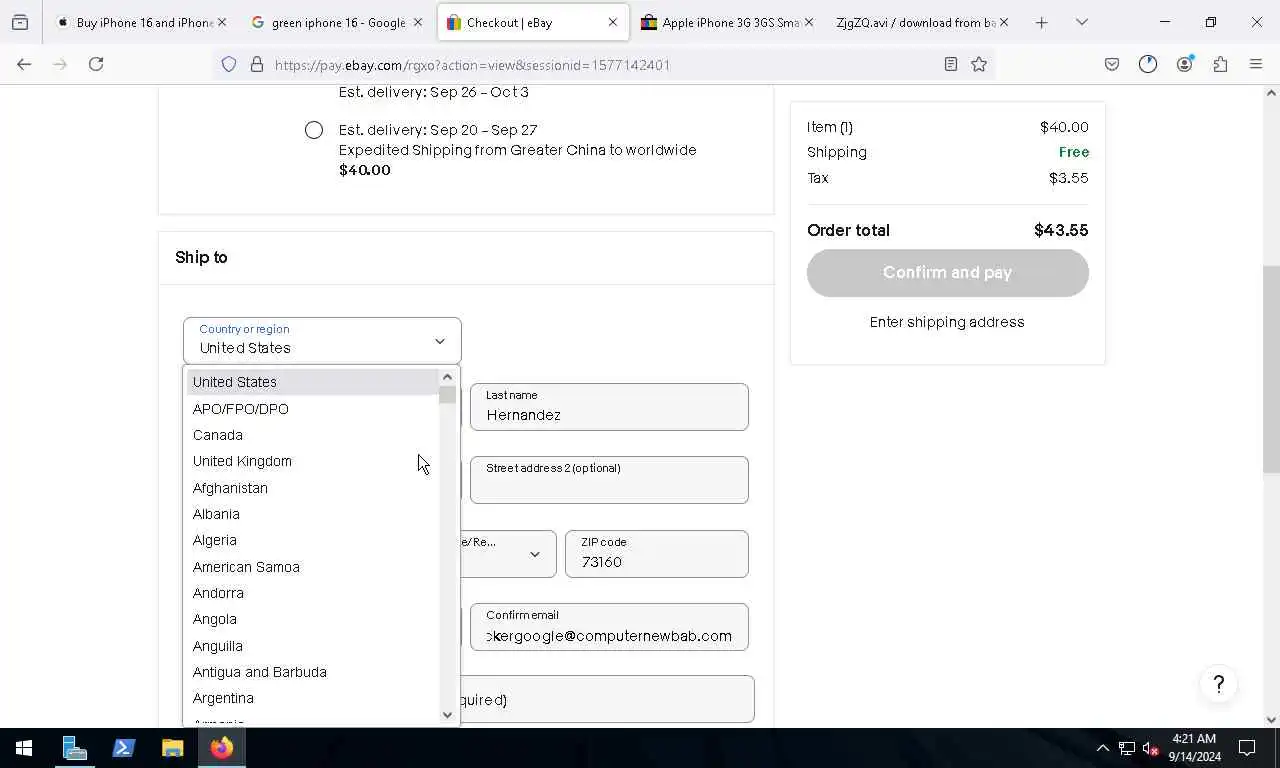
Task: Show site security padlock information
Action: coord(257,64)
